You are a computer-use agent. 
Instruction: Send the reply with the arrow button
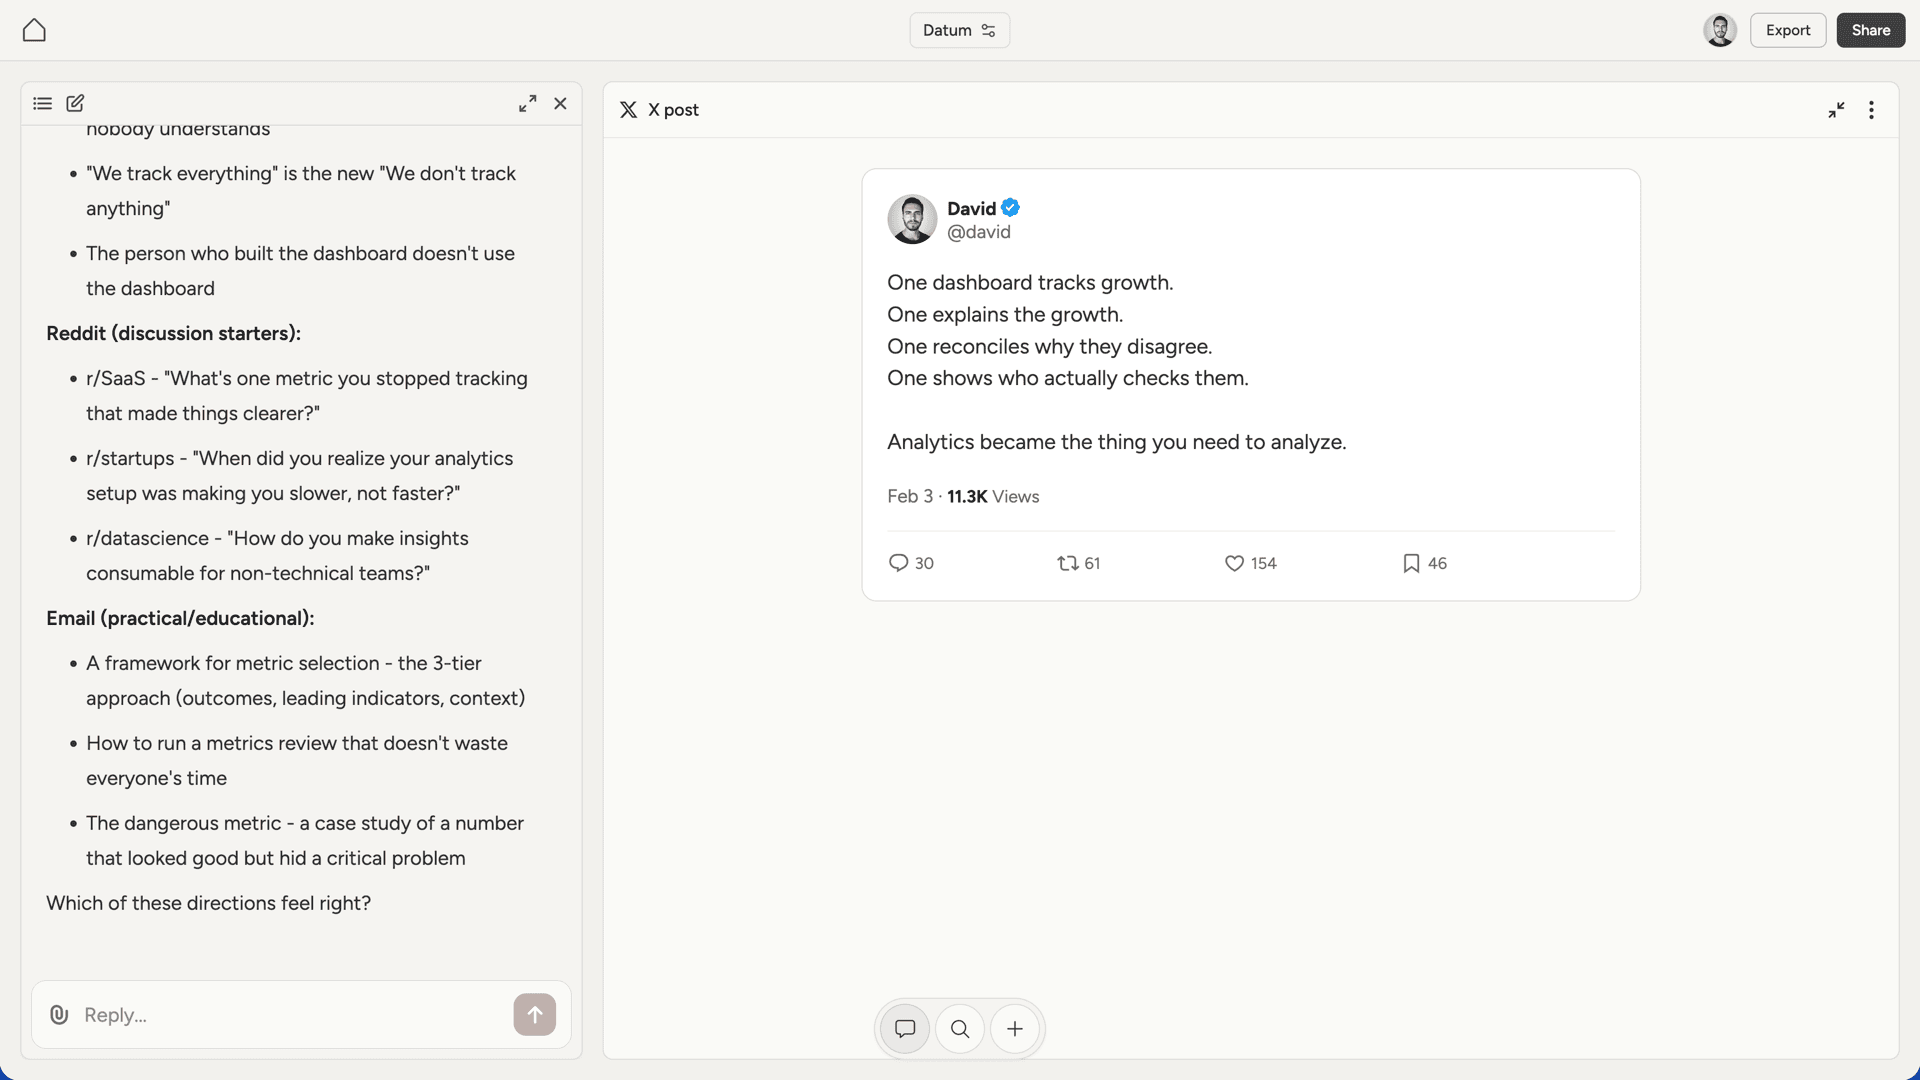535,1014
